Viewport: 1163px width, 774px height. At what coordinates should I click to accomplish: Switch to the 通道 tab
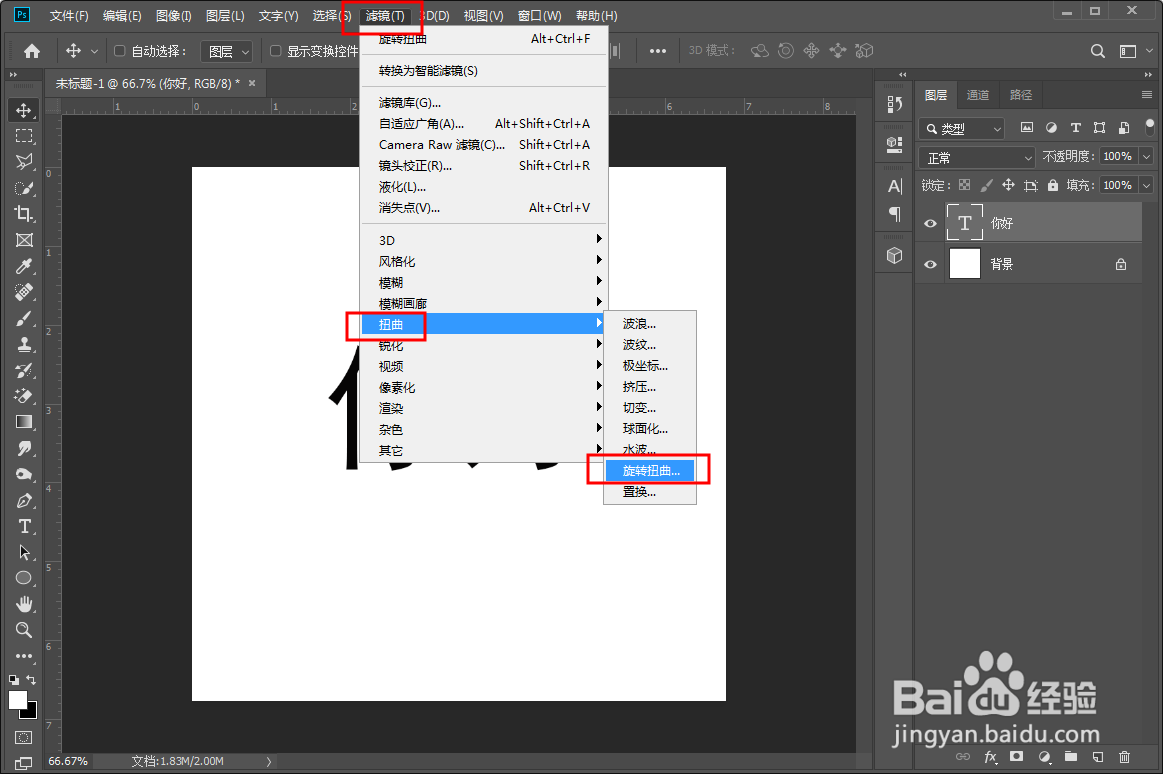(x=978, y=95)
